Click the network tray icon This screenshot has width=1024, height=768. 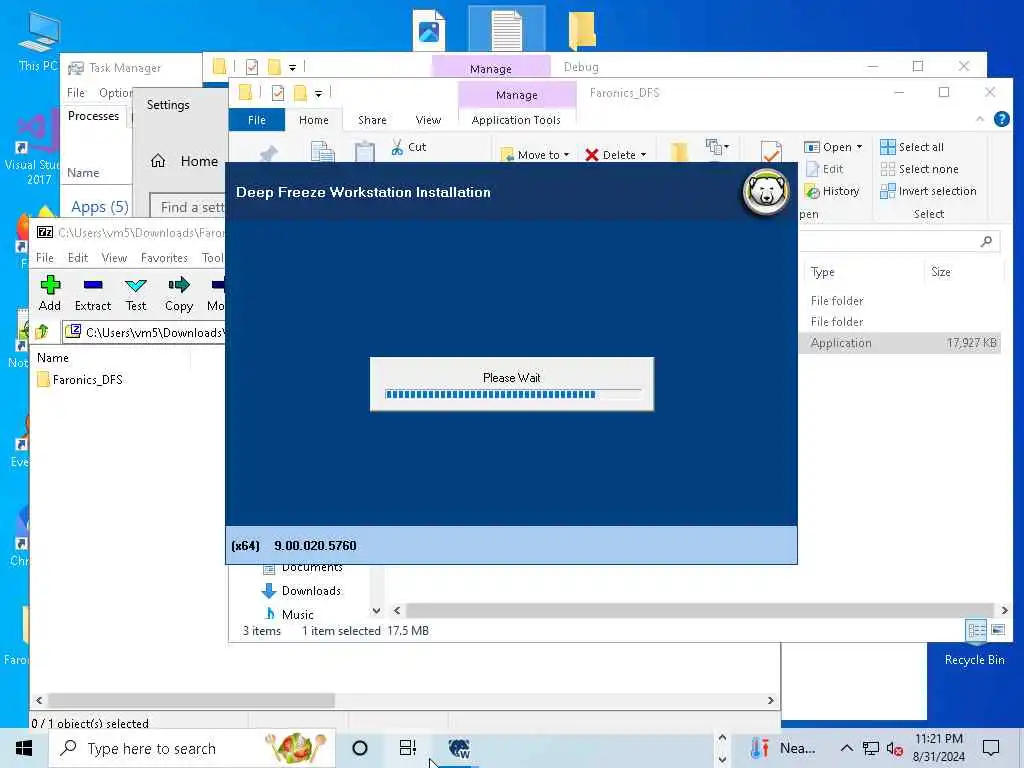[871, 748]
